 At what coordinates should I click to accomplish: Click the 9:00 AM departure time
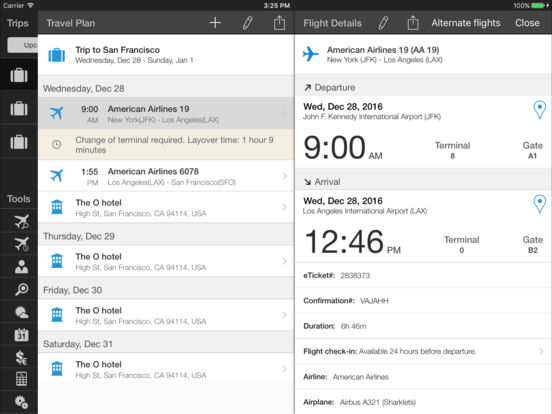pos(343,148)
